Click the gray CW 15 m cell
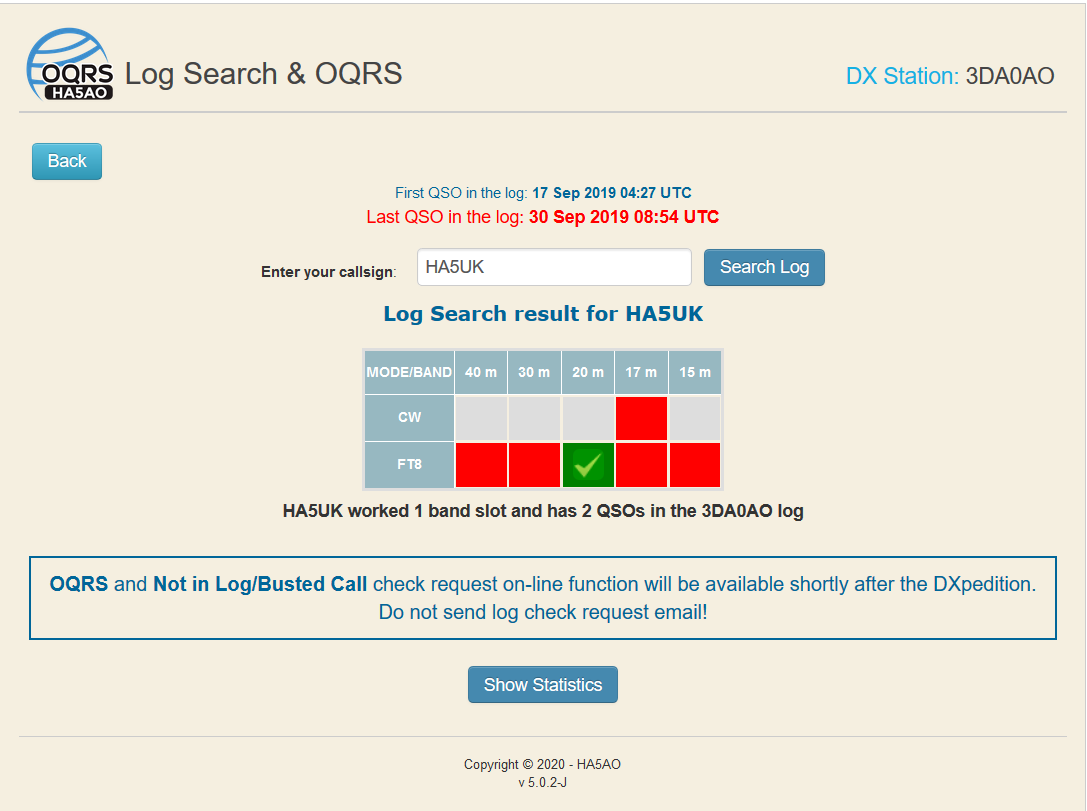1087x811 pixels. pyautogui.click(x=695, y=418)
